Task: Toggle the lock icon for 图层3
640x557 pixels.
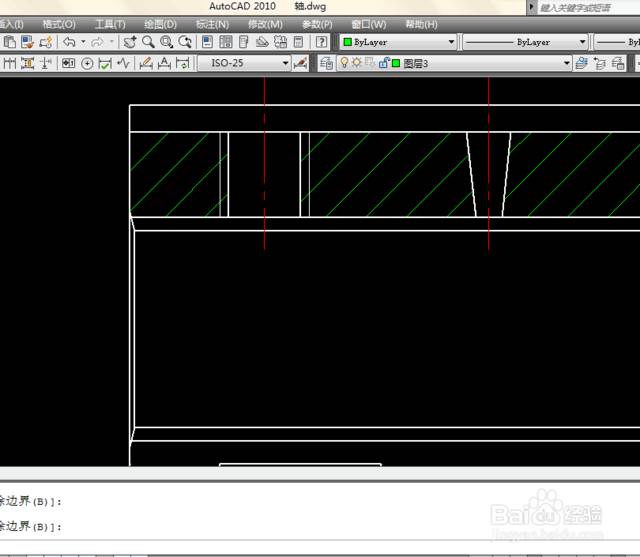Action: point(383,63)
